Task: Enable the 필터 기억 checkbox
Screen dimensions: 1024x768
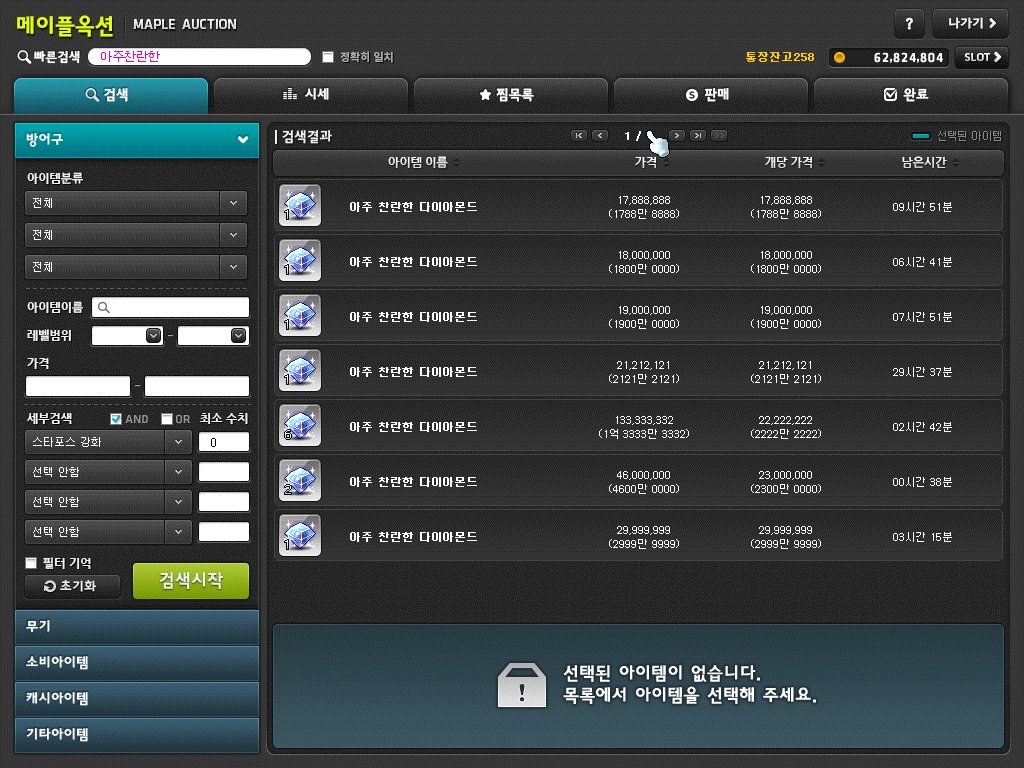Action: pos(31,563)
